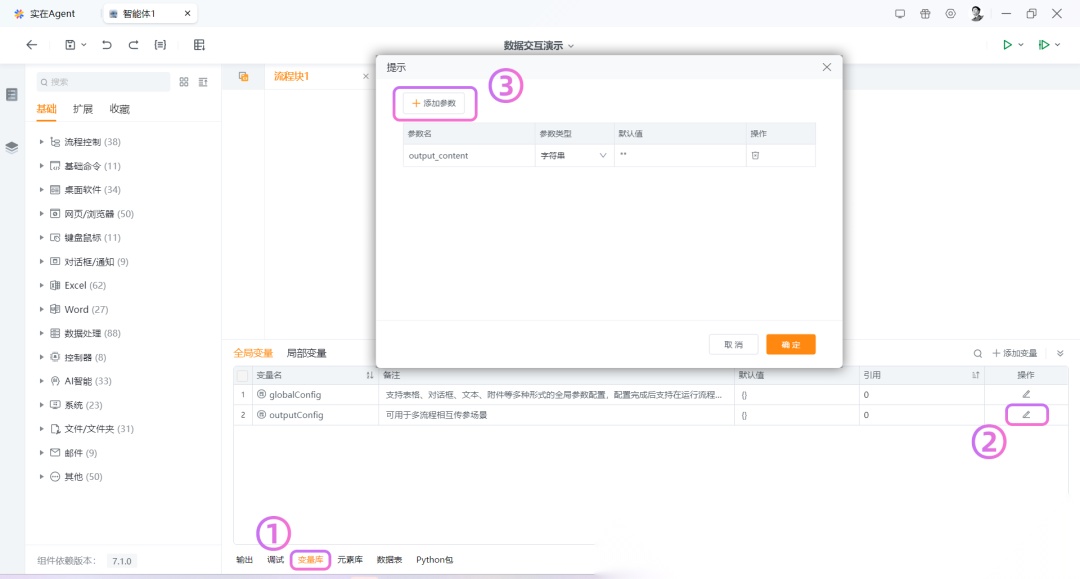The height and width of the screenshot is (579, 1080).
Task: Expand the 键盘鼠标 (11) category
Action: click(41, 238)
